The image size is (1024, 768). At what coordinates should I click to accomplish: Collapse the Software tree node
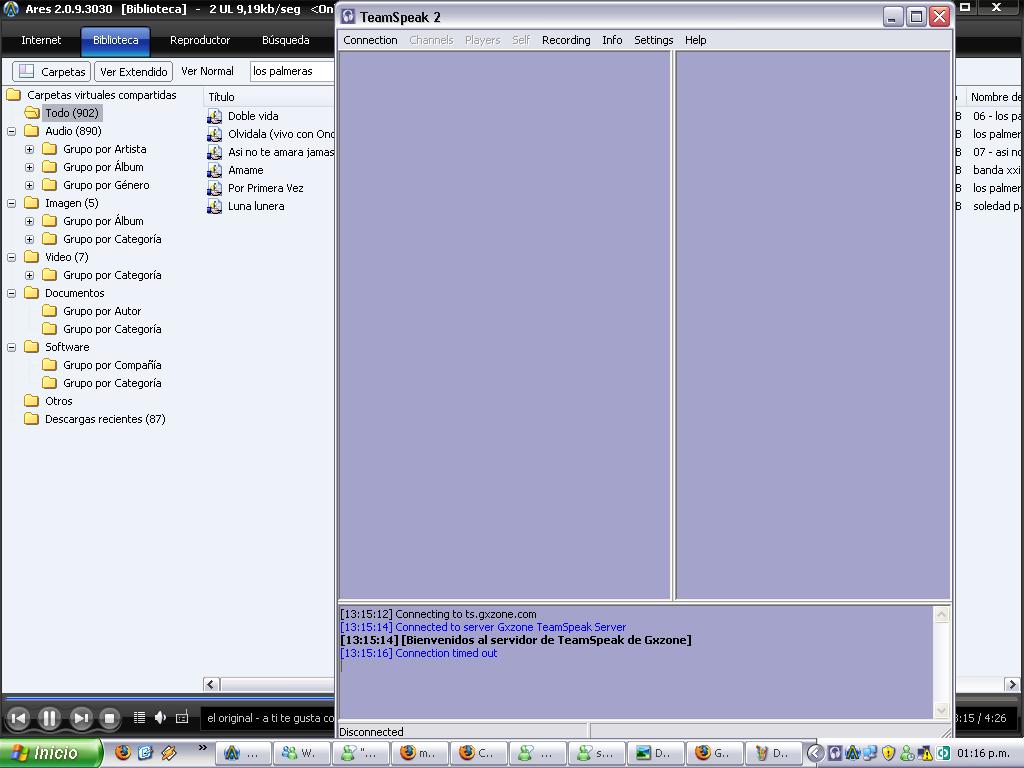pyautogui.click(x=12, y=347)
